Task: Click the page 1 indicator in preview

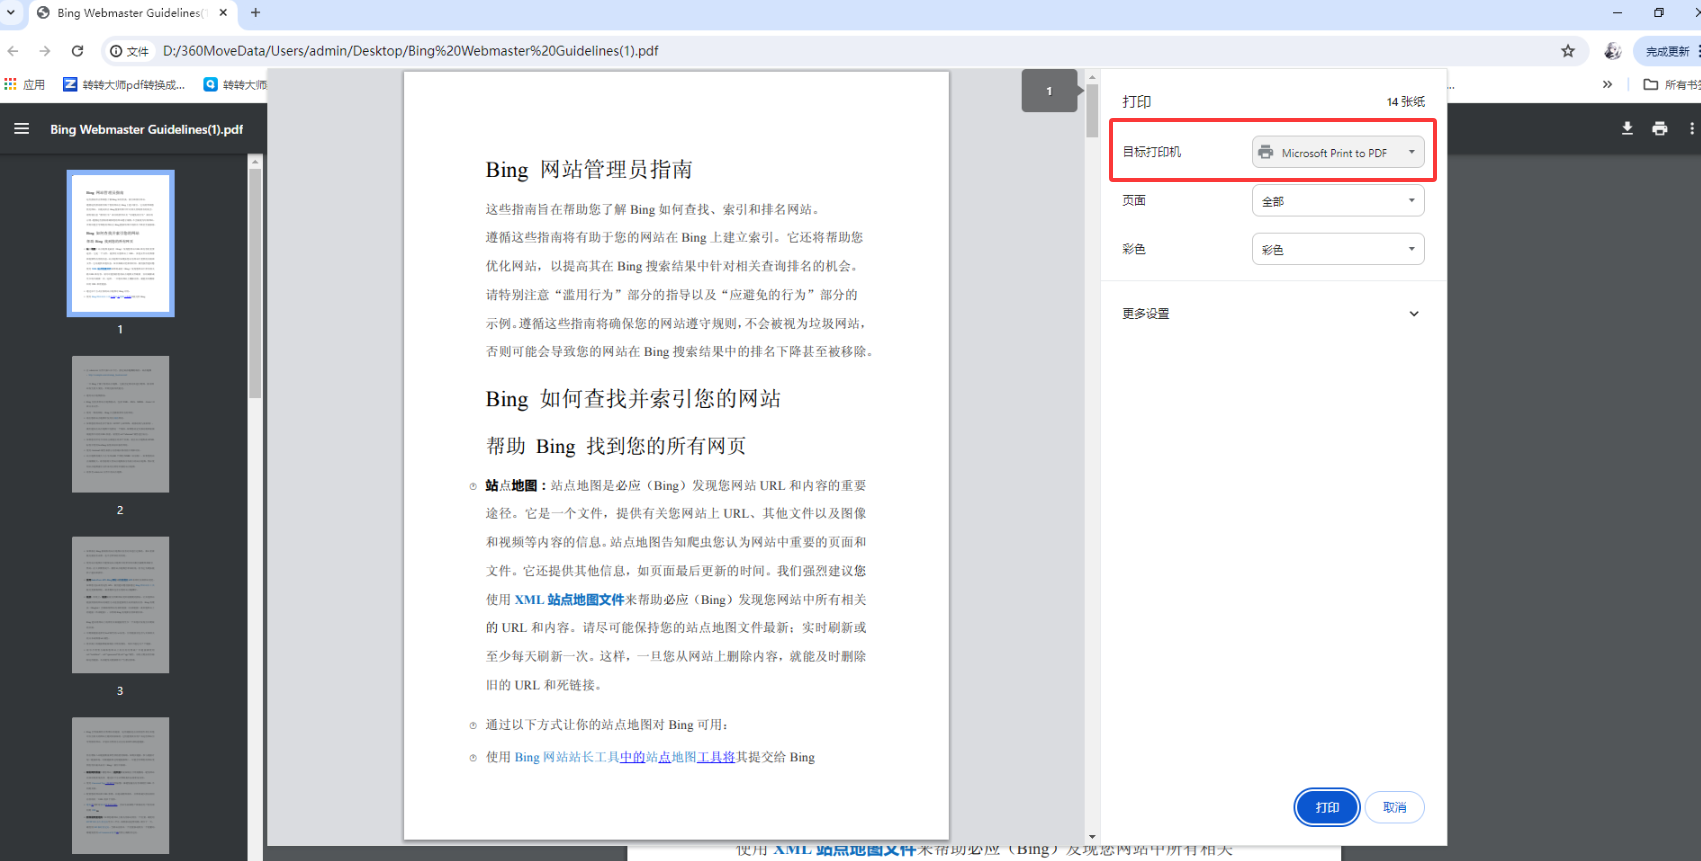Action: pos(1049,91)
